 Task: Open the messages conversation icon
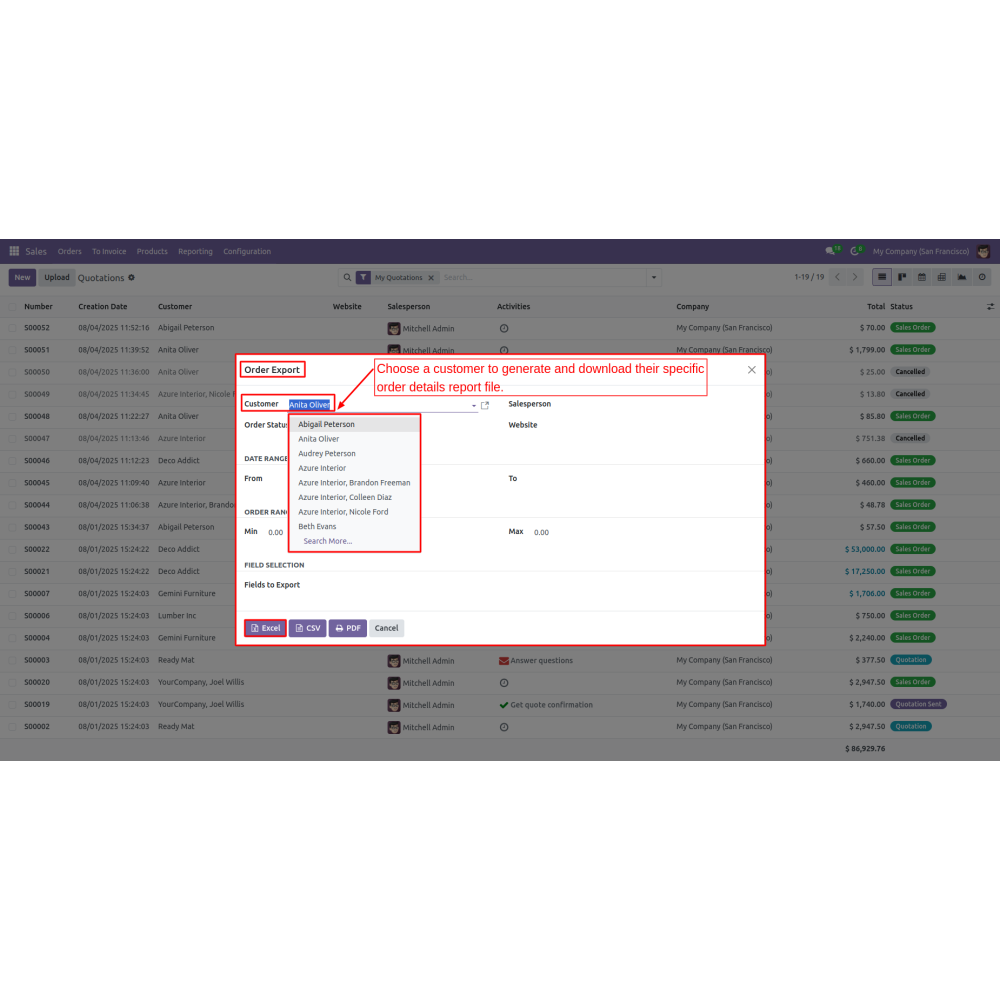click(830, 251)
